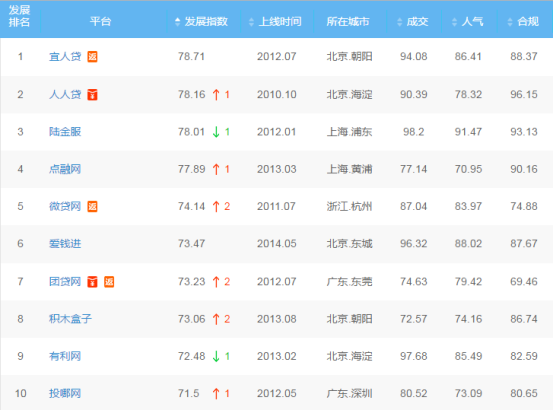554x411 pixels.
Task: Click transaction score 97.68
Action: [x=414, y=356]
